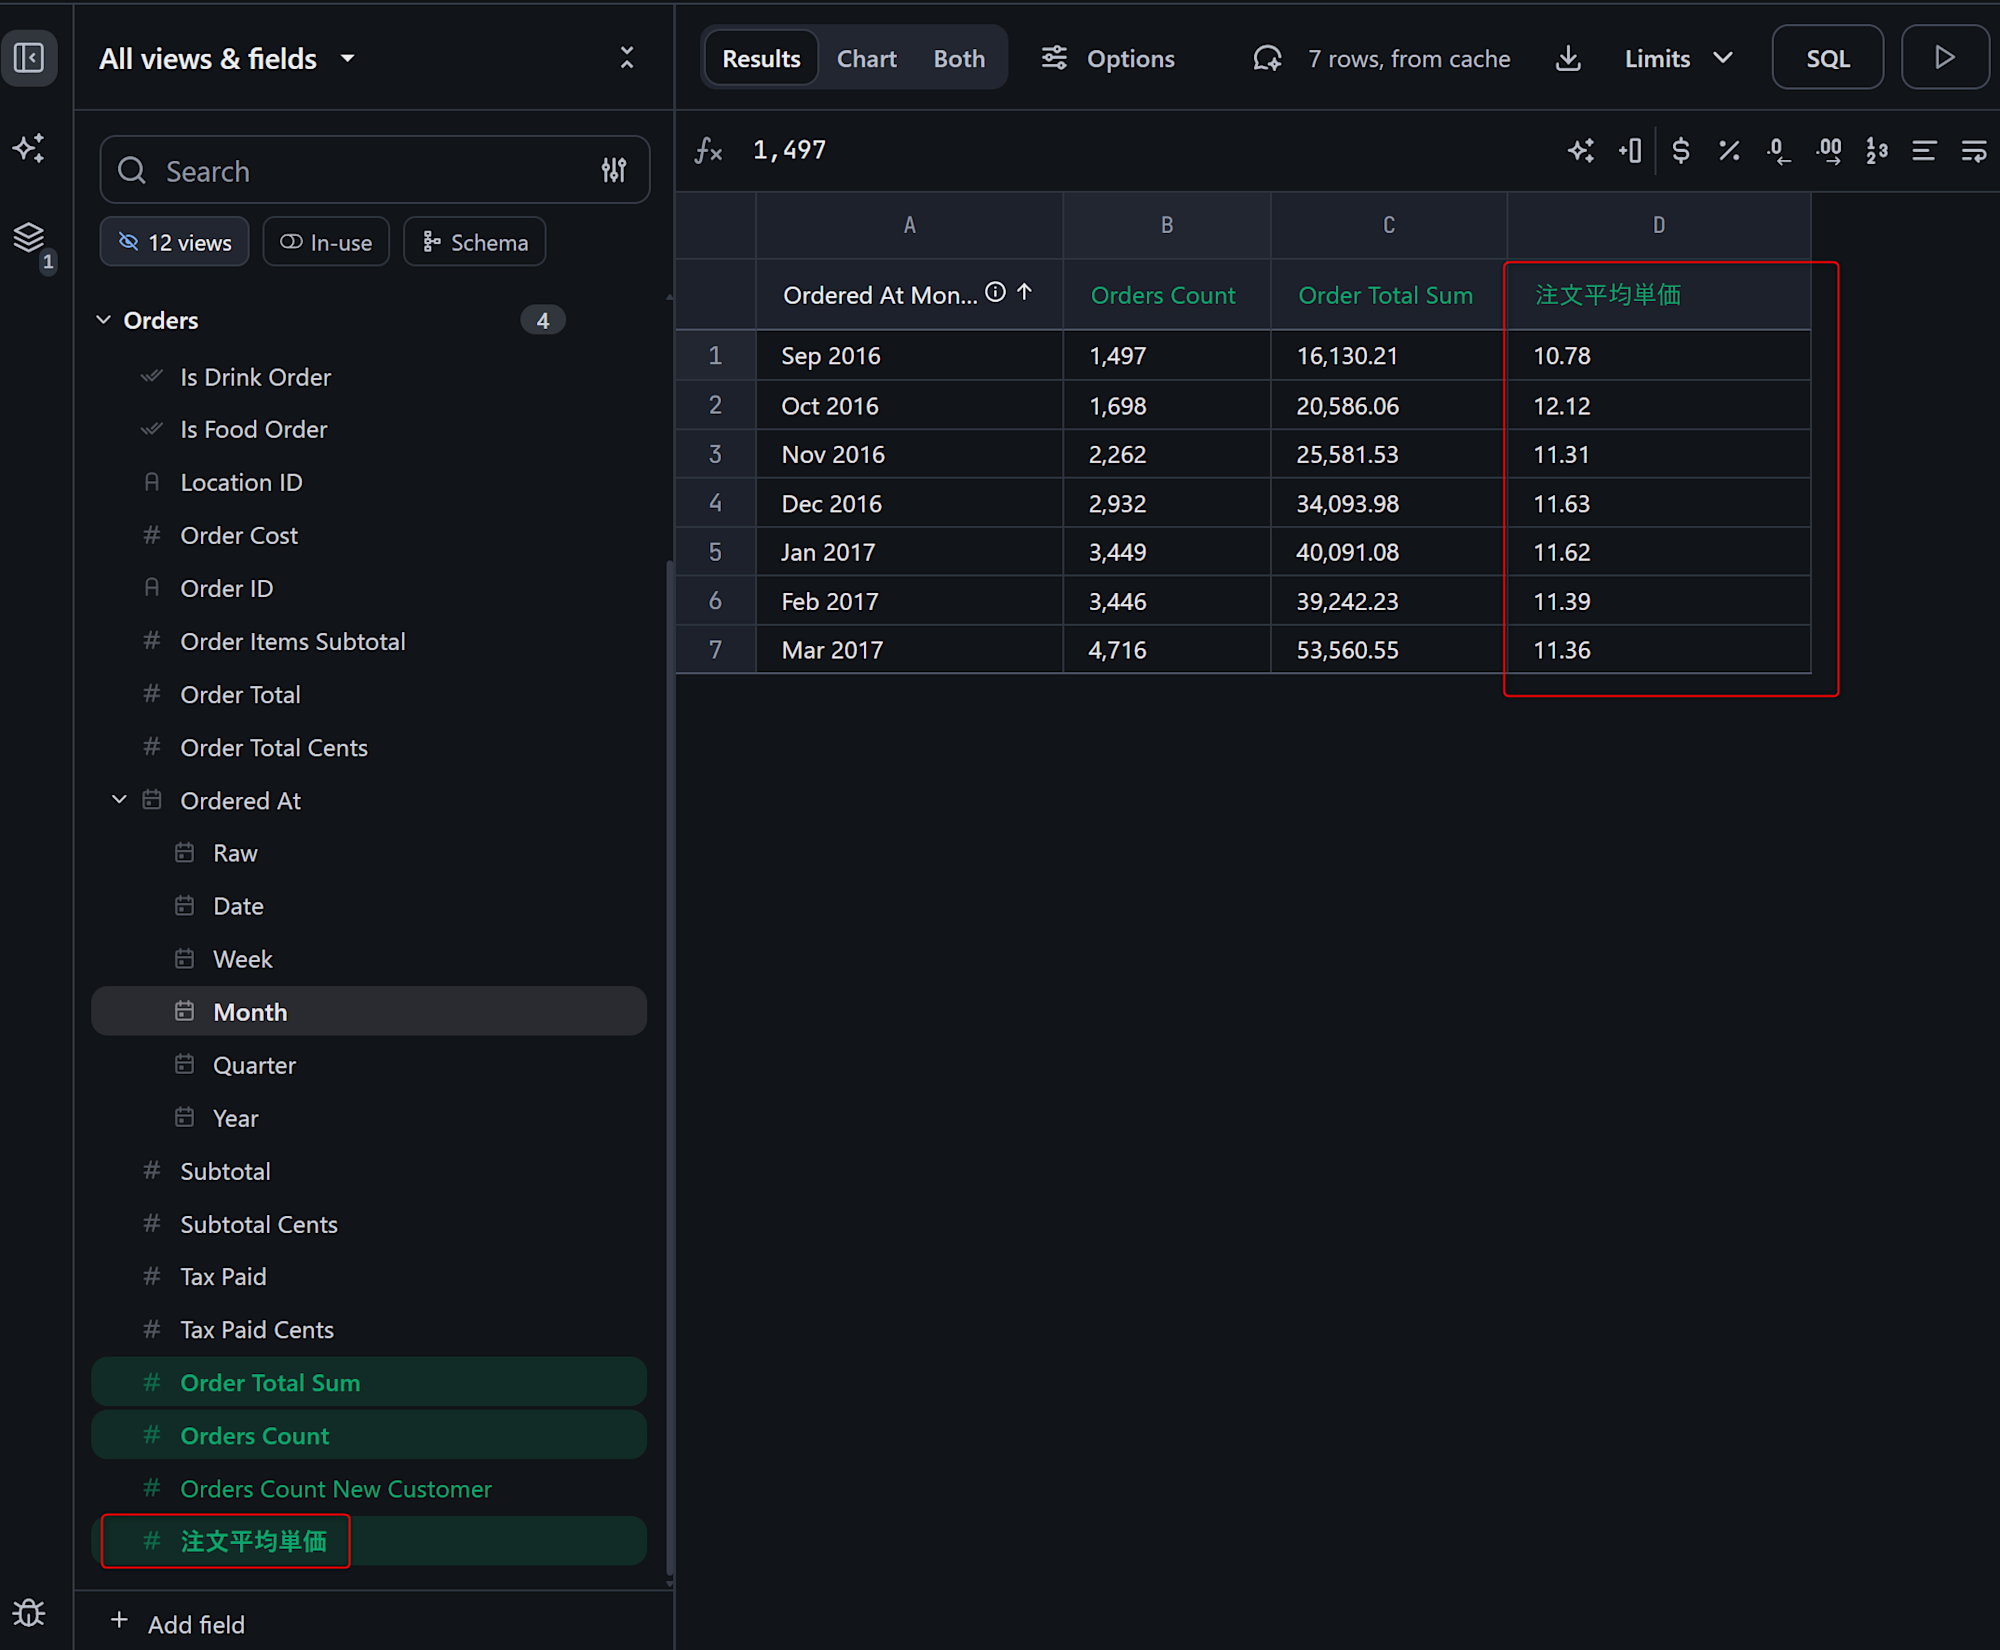The width and height of the screenshot is (2000, 1650).
Task: Click the download results icon
Action: click(x=1568, y=59)
